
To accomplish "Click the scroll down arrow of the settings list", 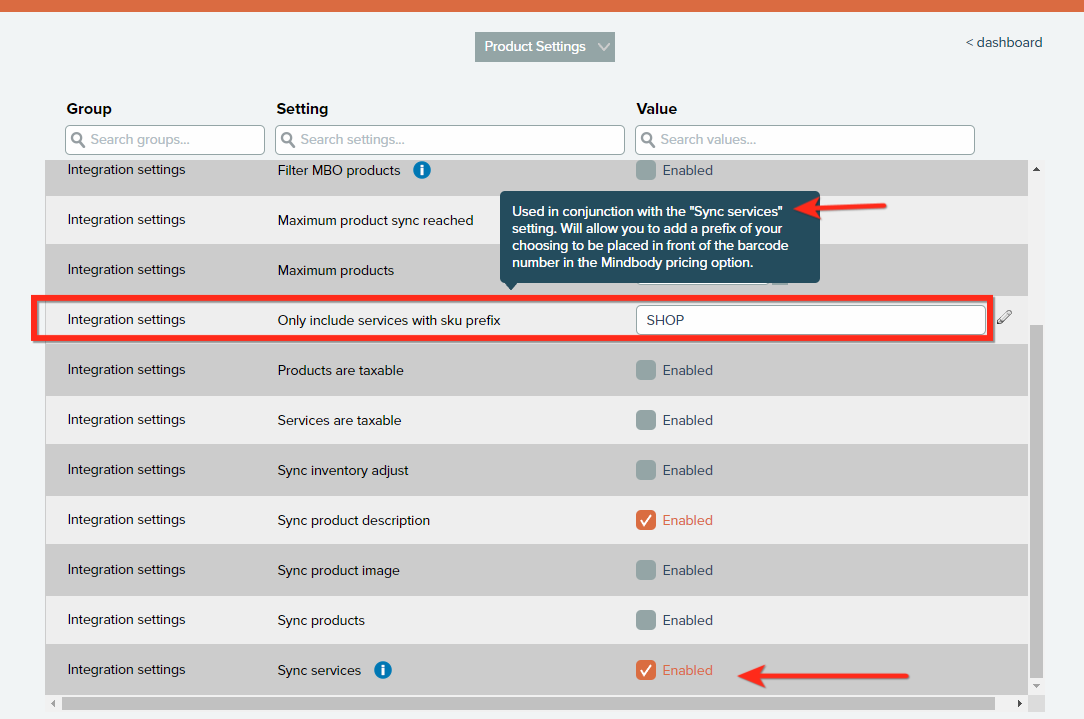I will 1036,685.
